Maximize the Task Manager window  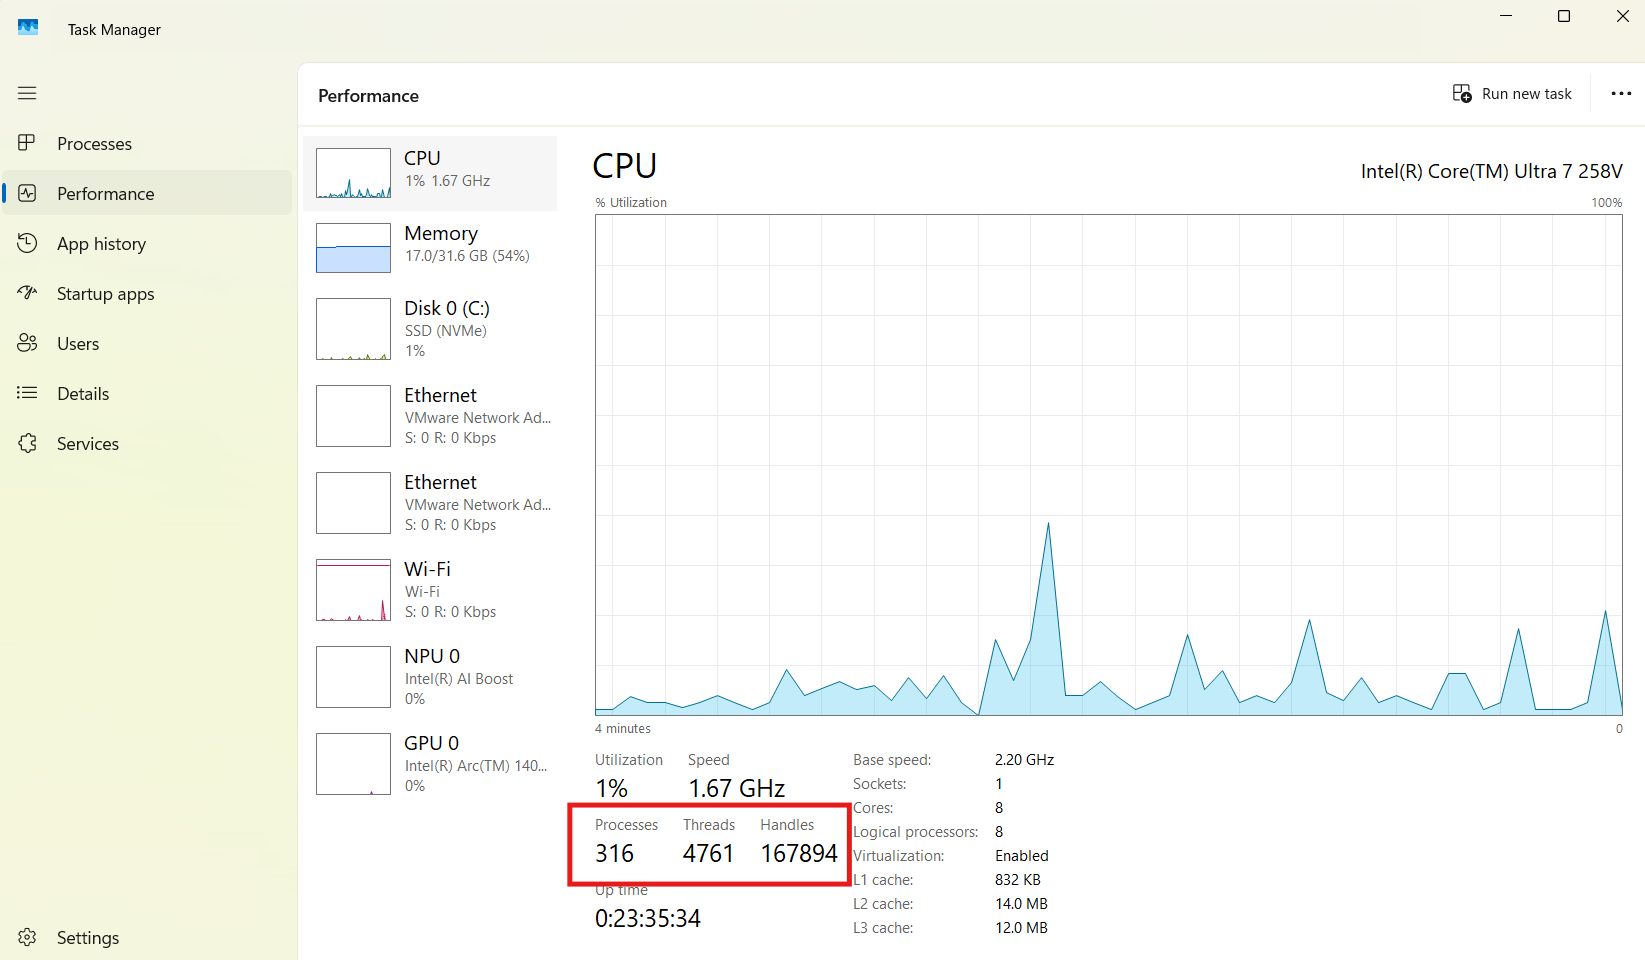click(x=1564, y=16)
